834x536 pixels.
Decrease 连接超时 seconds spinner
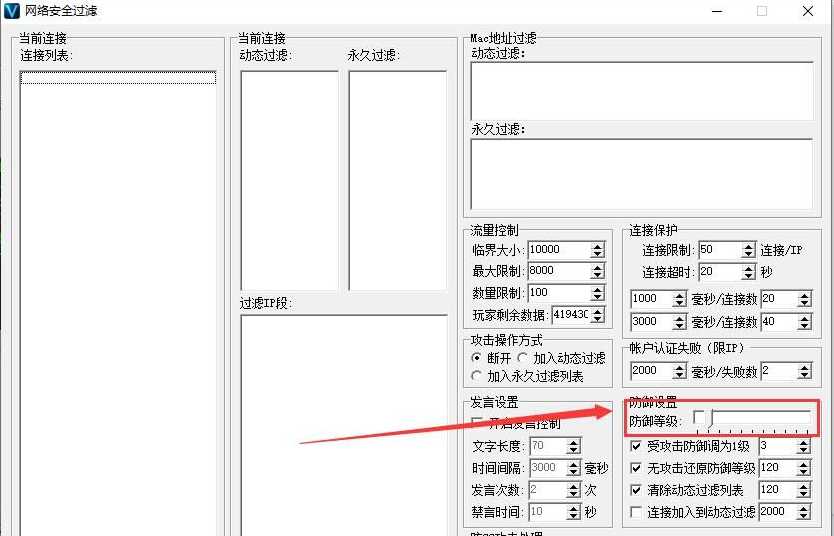tap(748, 275)
